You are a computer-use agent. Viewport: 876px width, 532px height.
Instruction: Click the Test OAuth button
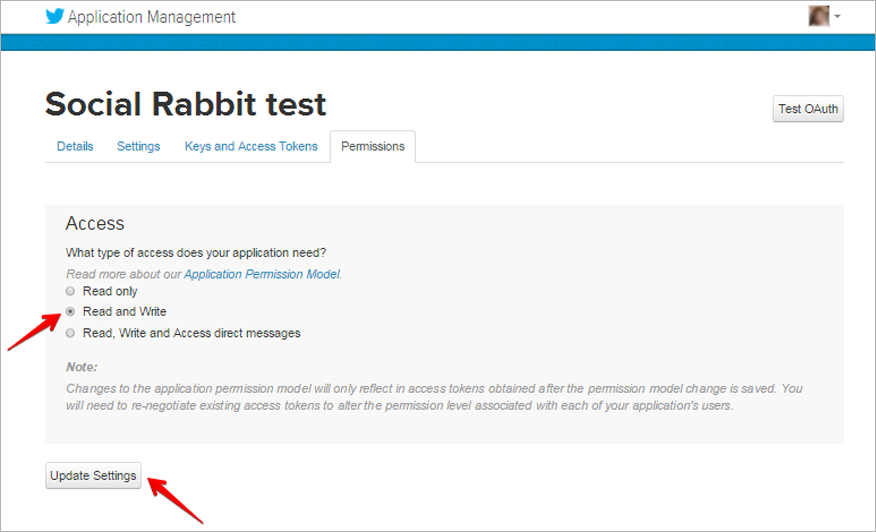tap(808, 109)
